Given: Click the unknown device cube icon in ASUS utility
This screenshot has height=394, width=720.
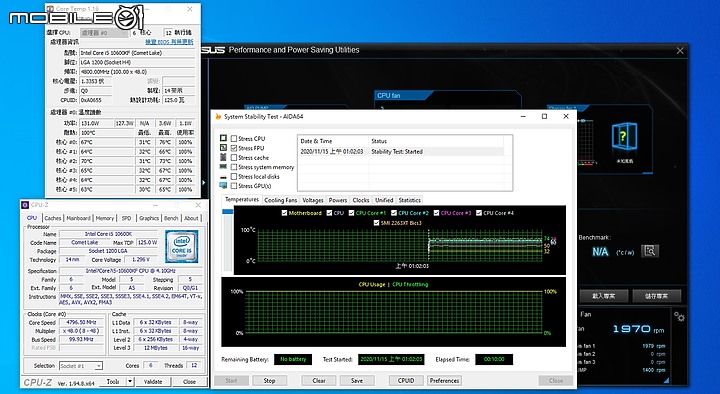Looking at the screenshot, I should click(x=624, y=136).
